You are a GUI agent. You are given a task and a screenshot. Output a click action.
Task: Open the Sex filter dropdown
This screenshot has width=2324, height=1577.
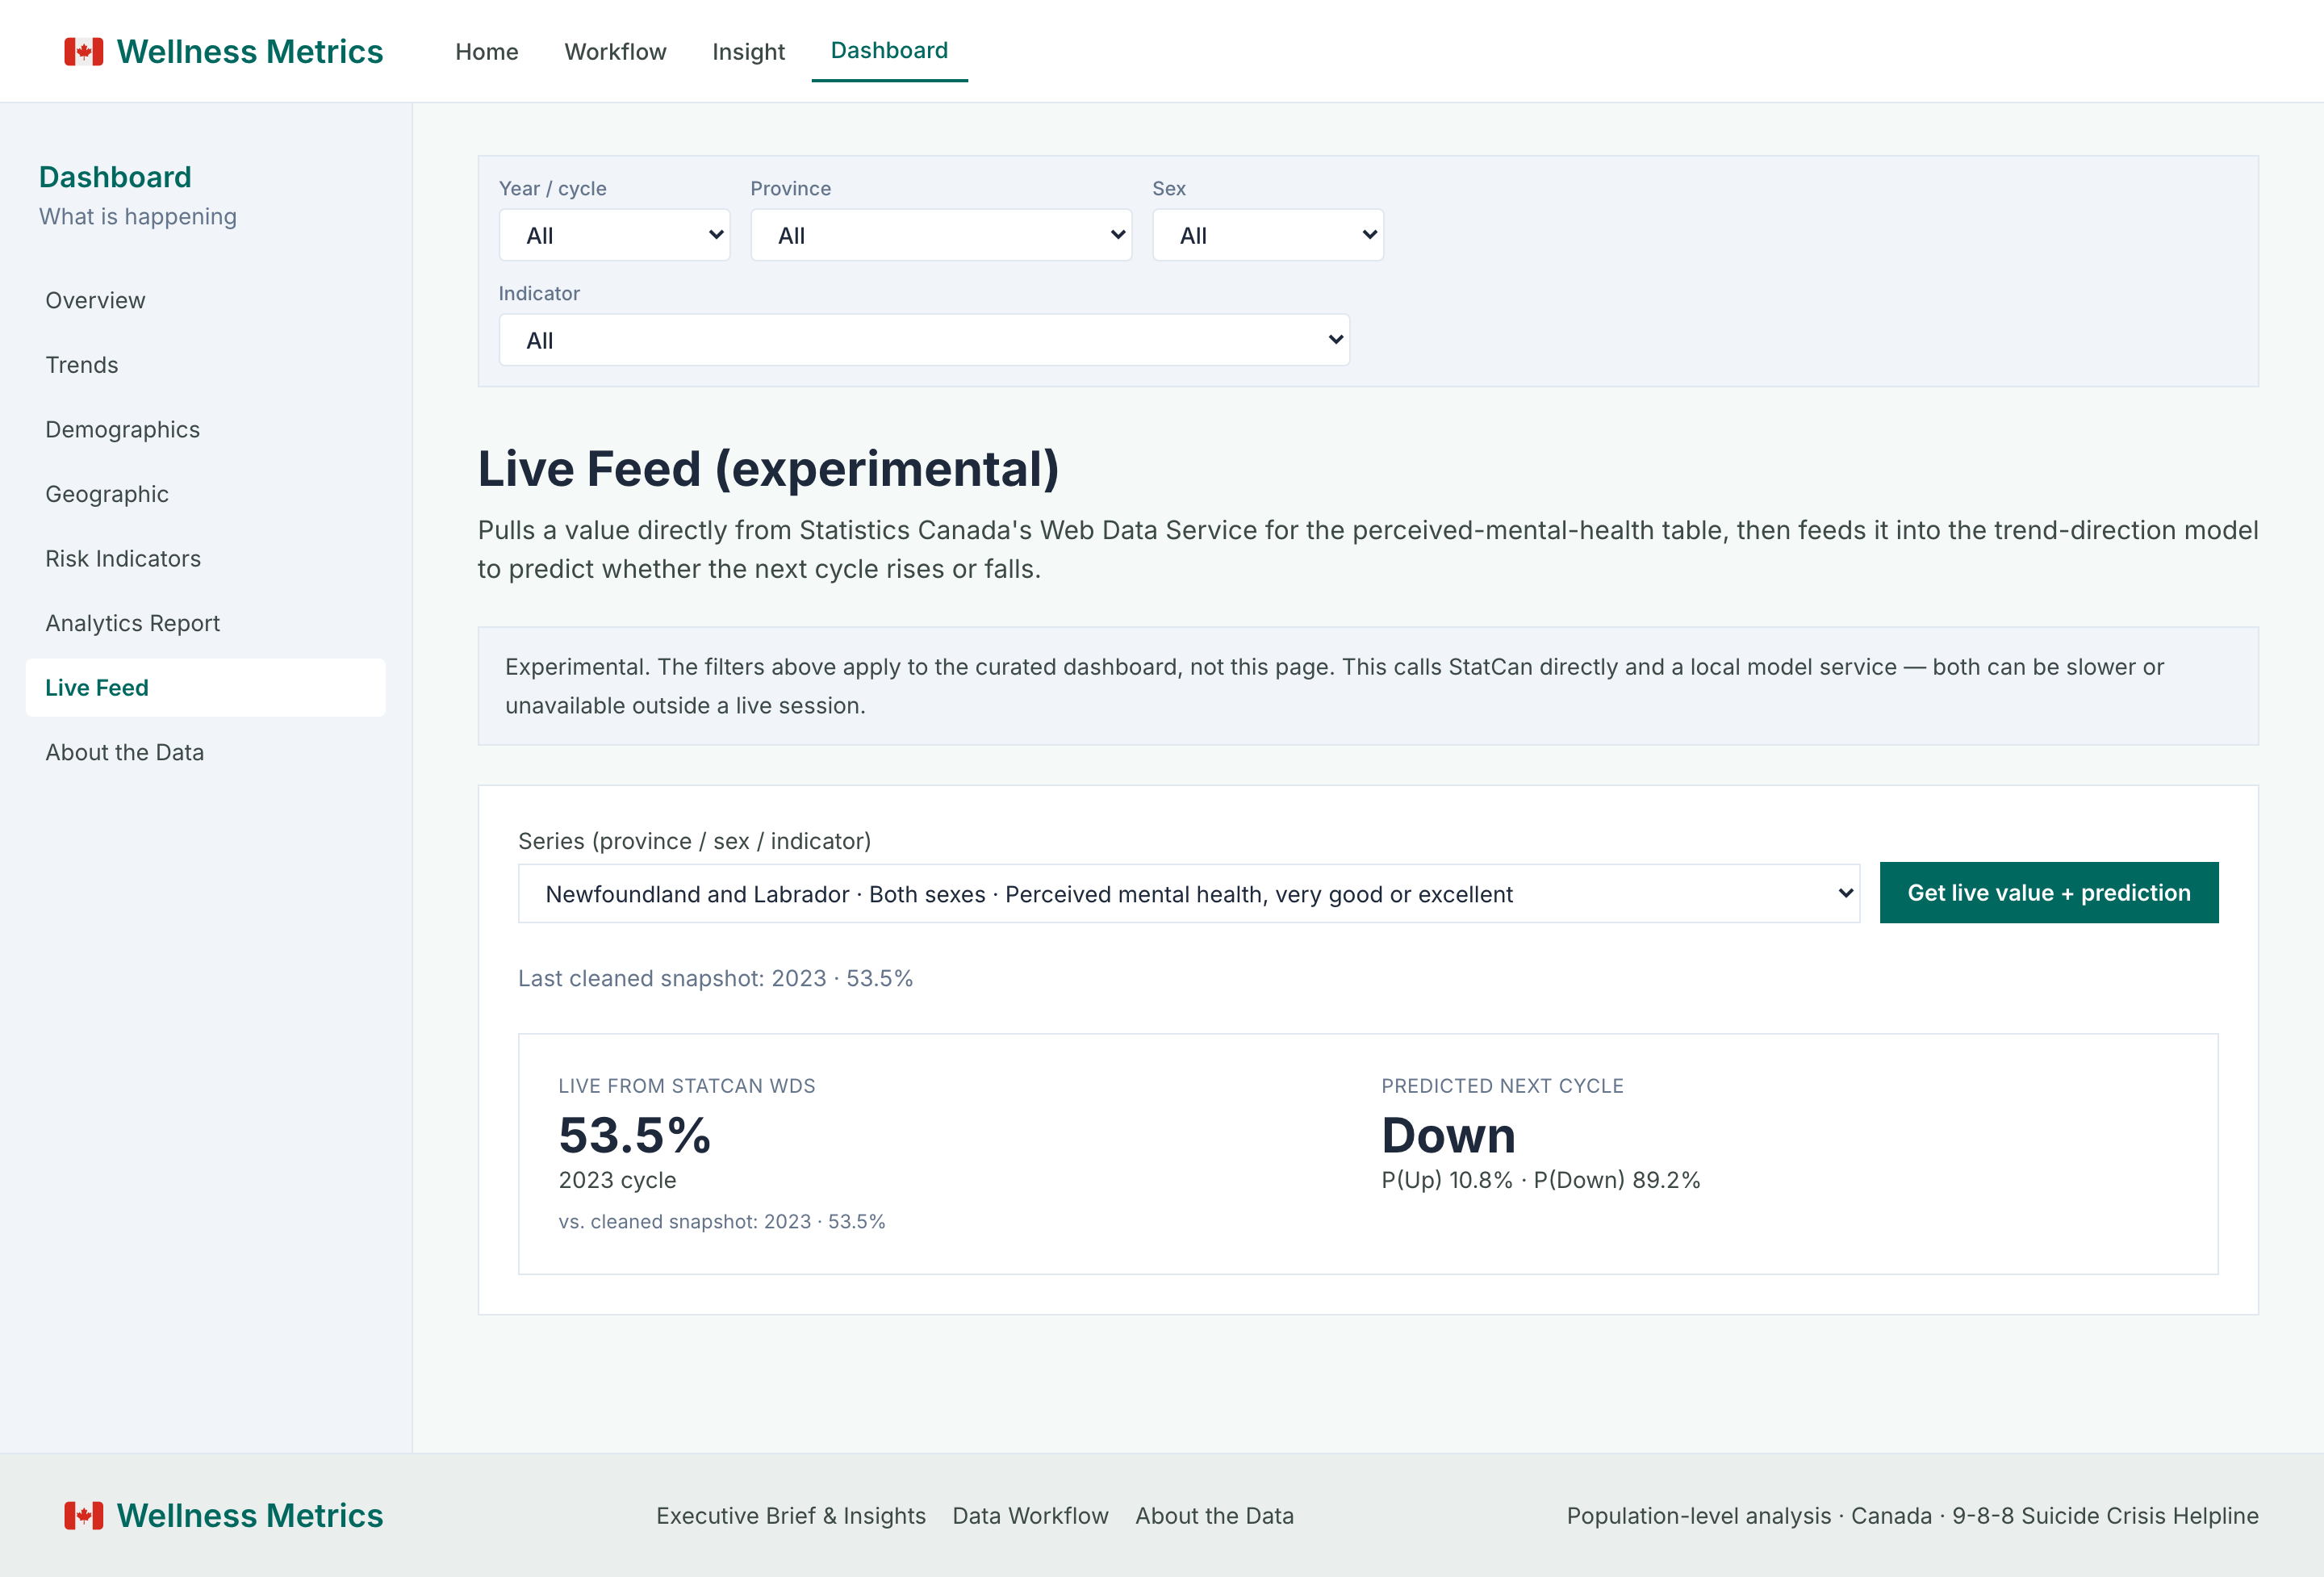[1268, 235]
